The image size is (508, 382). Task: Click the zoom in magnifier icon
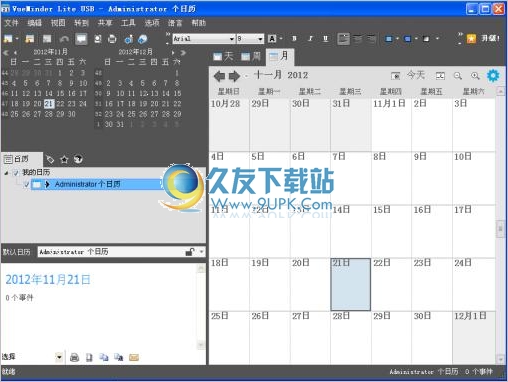click(x=475, y=76)
